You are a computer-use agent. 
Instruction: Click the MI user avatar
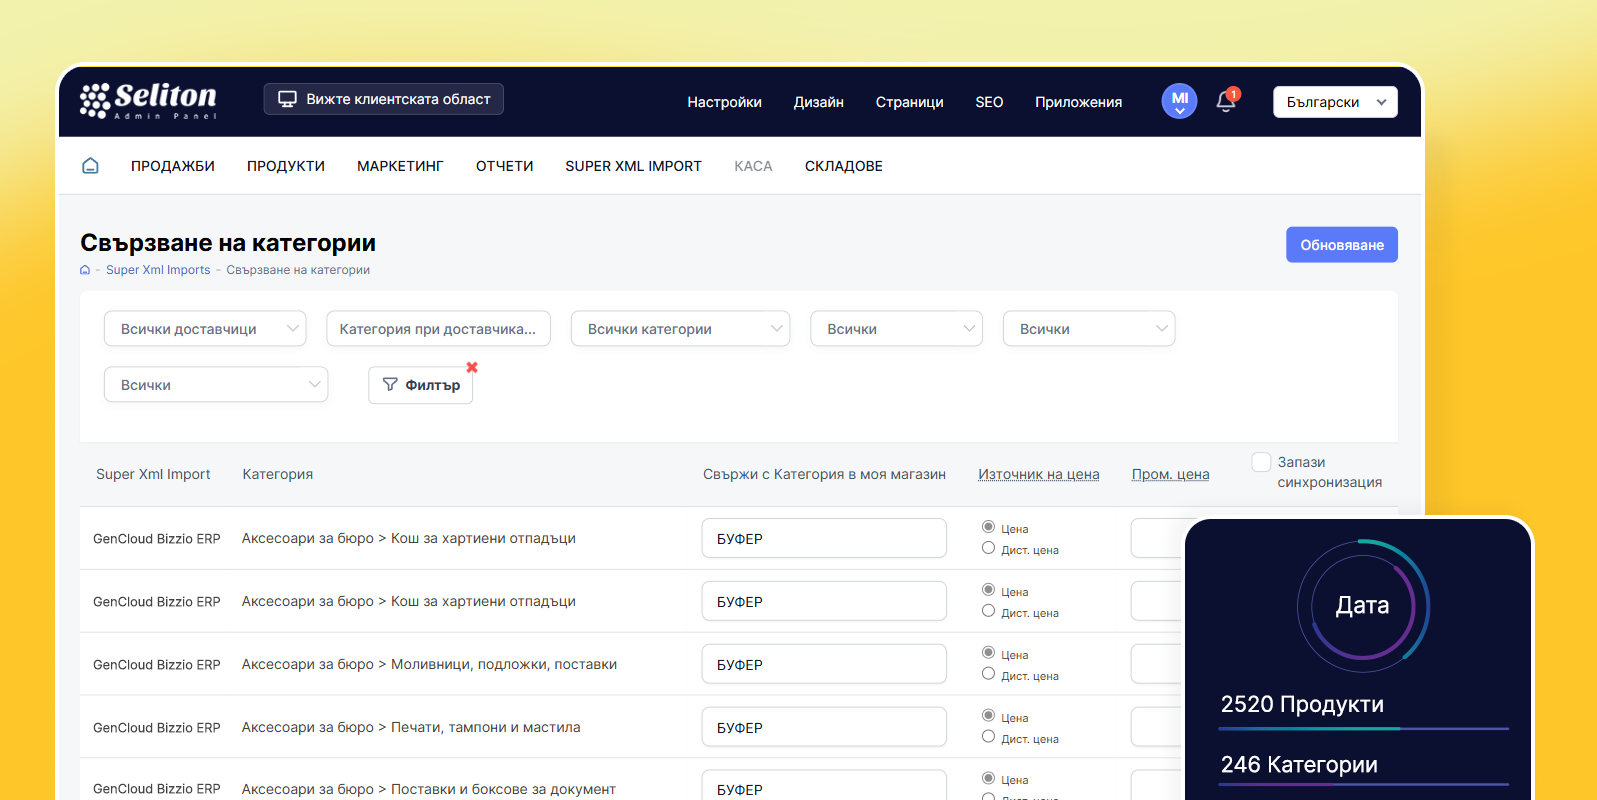(1179, 100)
